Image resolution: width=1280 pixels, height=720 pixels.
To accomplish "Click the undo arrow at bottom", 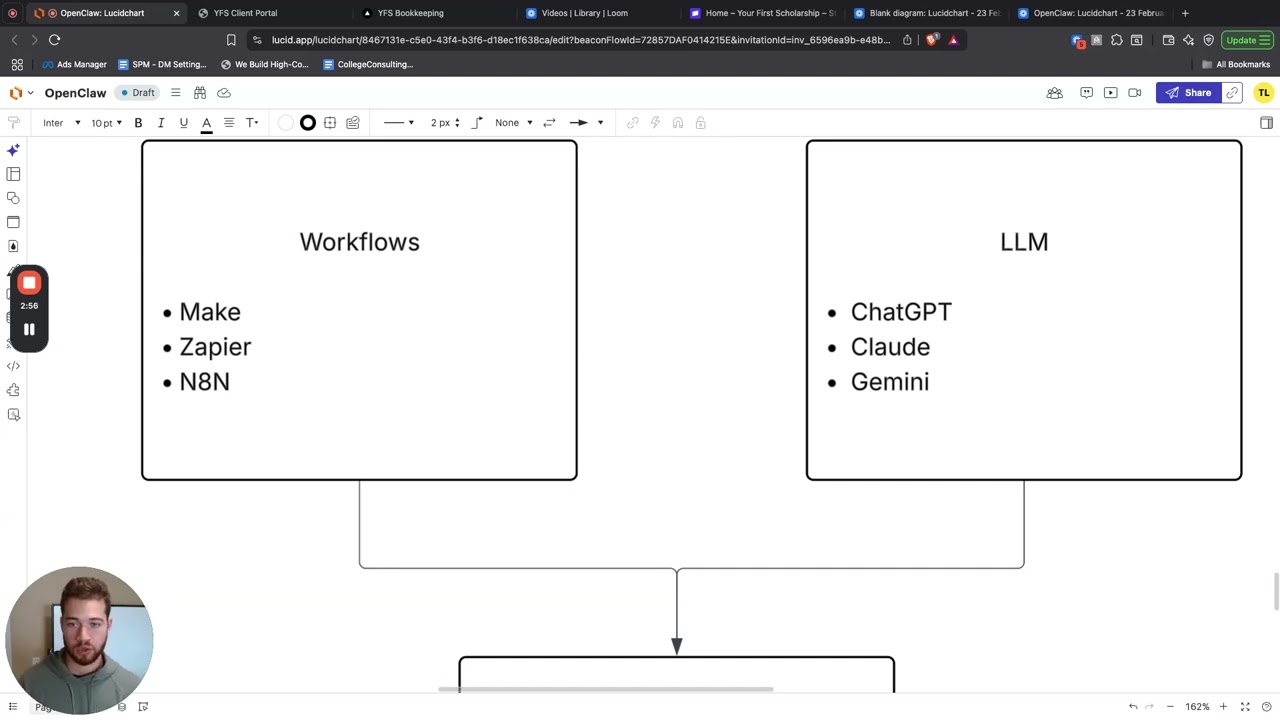I will click(1133, 707).
